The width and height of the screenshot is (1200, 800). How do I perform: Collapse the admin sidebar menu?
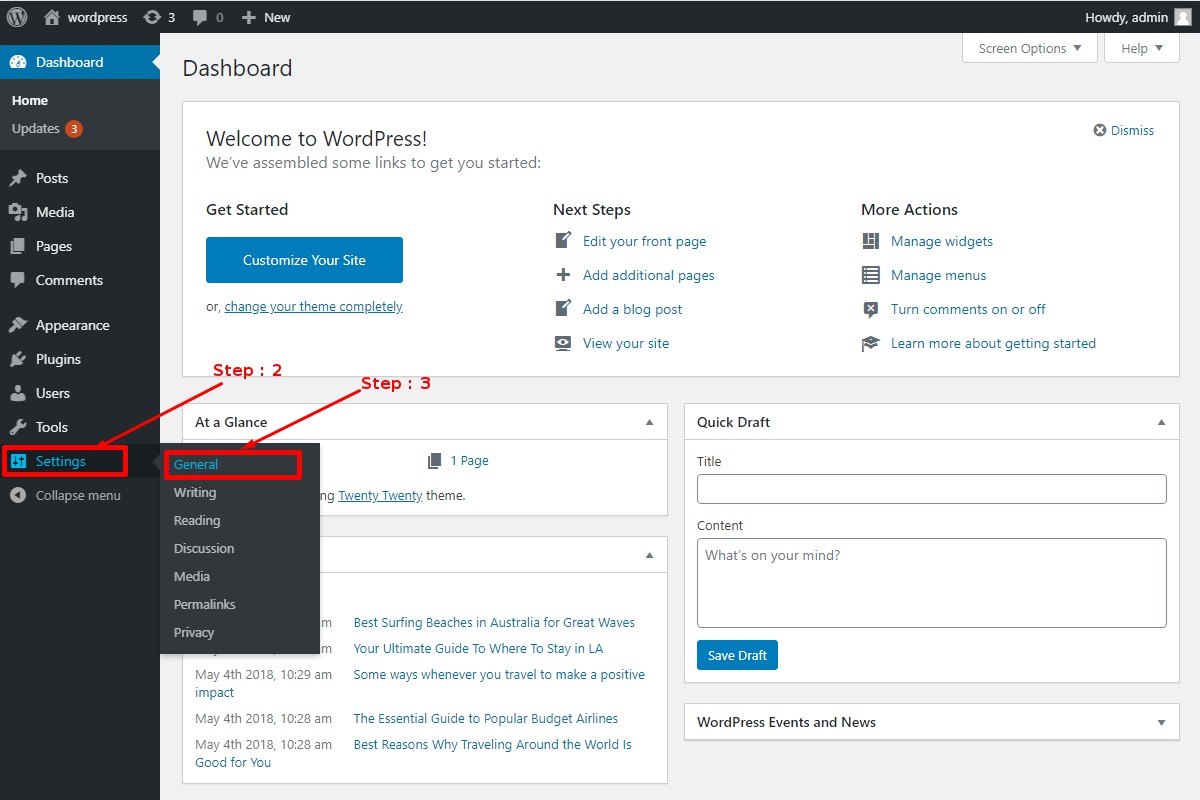65,496
